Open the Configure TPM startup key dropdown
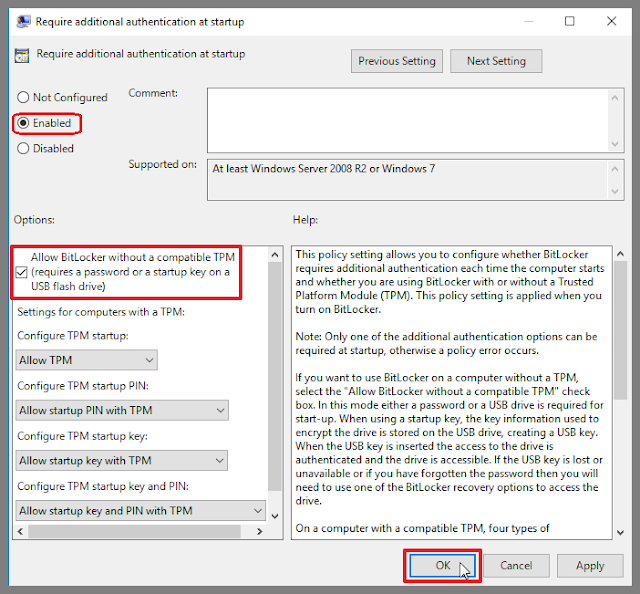 [122, 461]
